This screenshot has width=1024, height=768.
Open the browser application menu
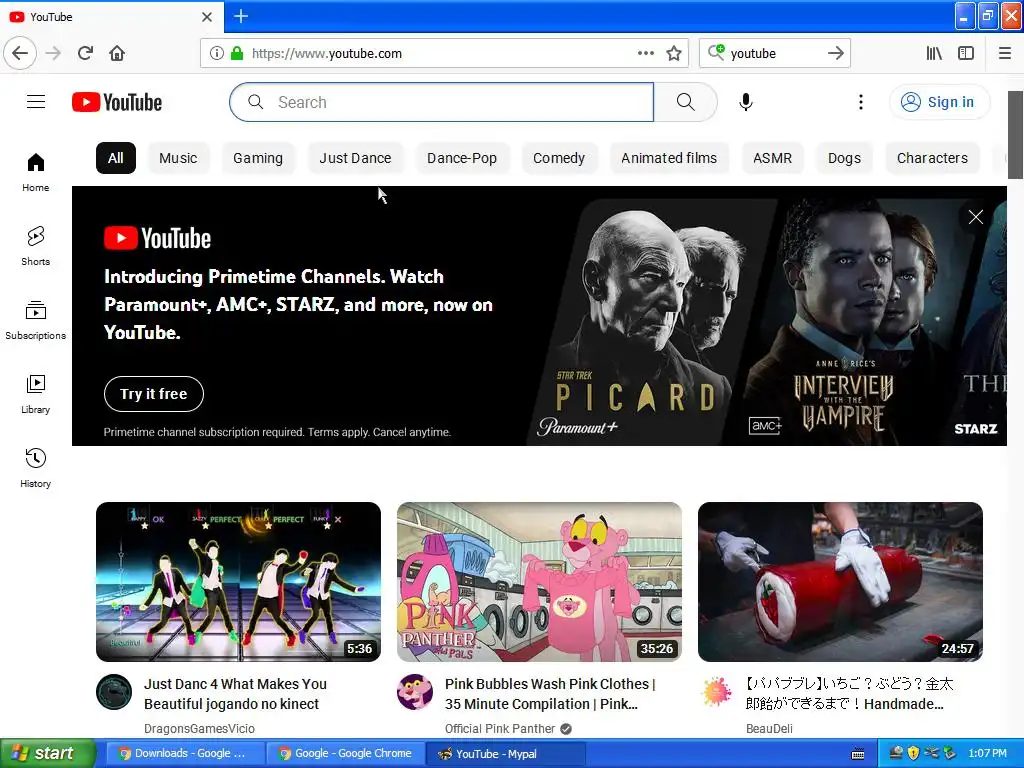(x=1005, y=53)
